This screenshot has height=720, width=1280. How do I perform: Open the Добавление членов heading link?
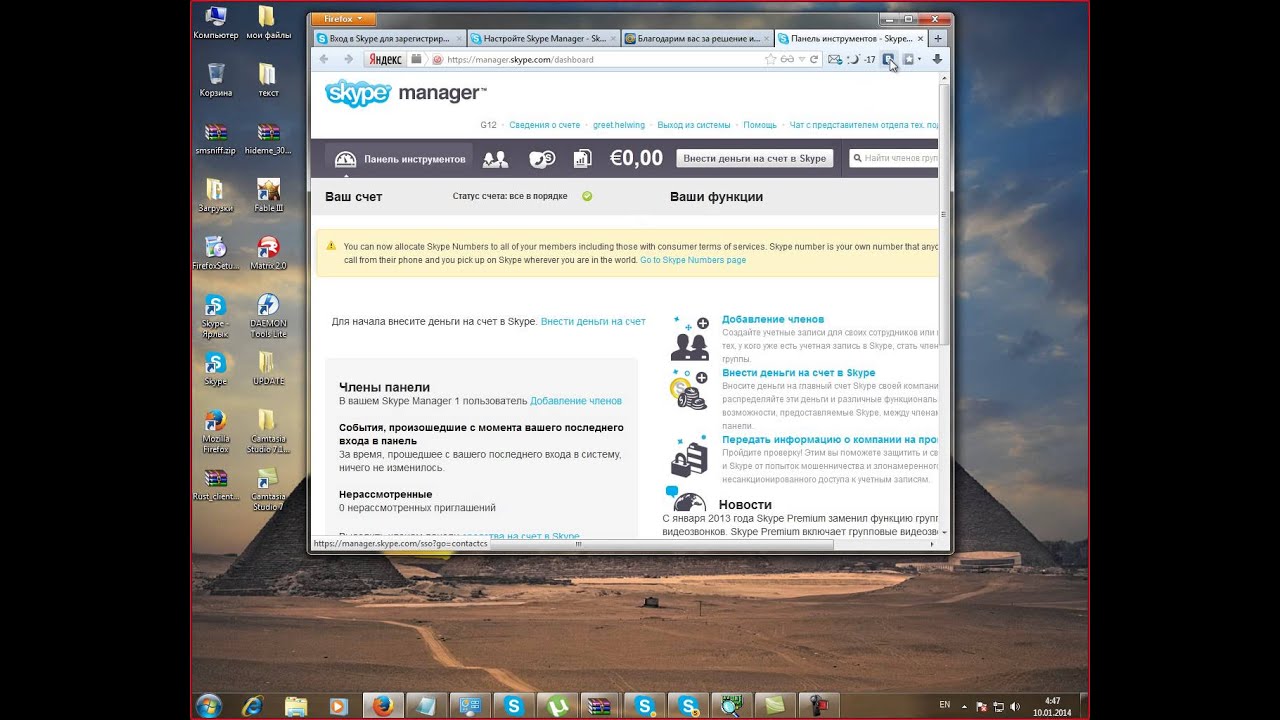(773, 319)
